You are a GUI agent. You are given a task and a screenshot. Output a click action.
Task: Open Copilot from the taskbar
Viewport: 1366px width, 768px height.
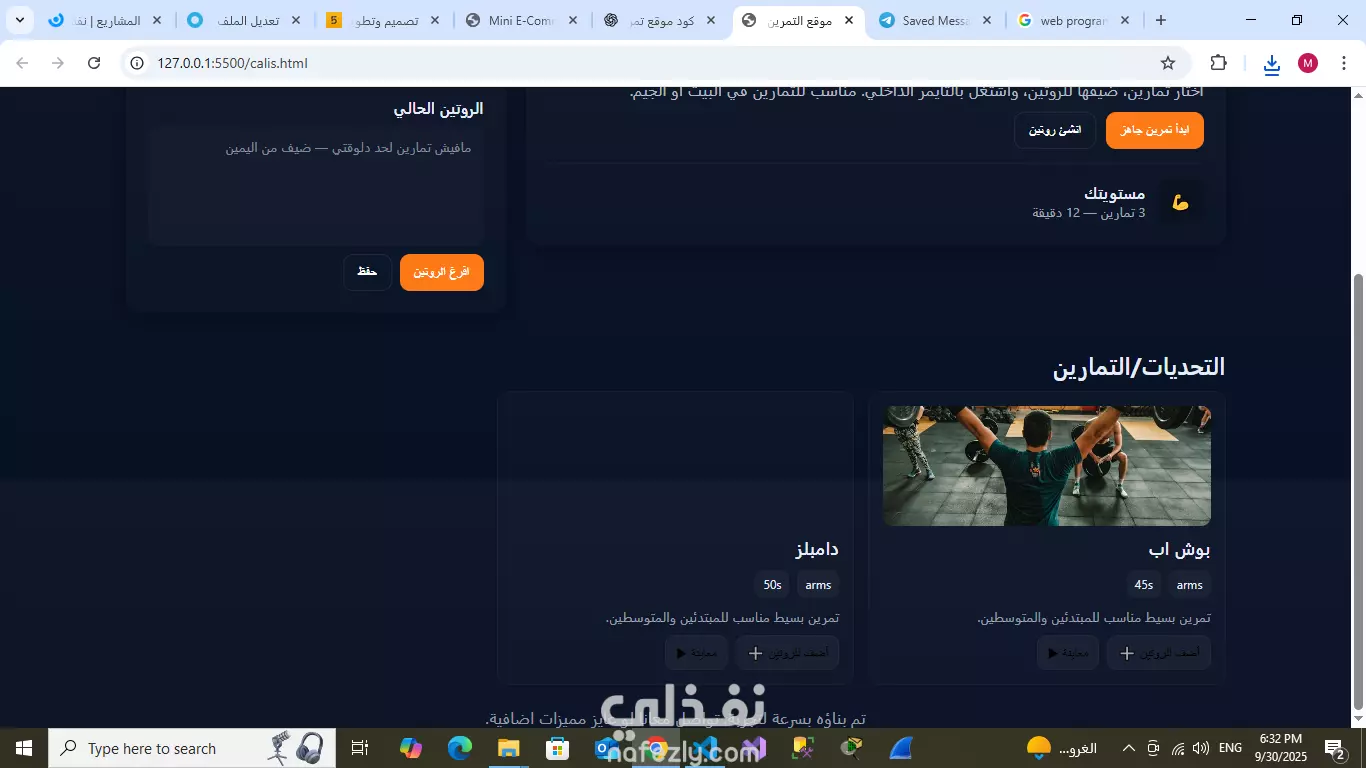[x=411, y=748]
